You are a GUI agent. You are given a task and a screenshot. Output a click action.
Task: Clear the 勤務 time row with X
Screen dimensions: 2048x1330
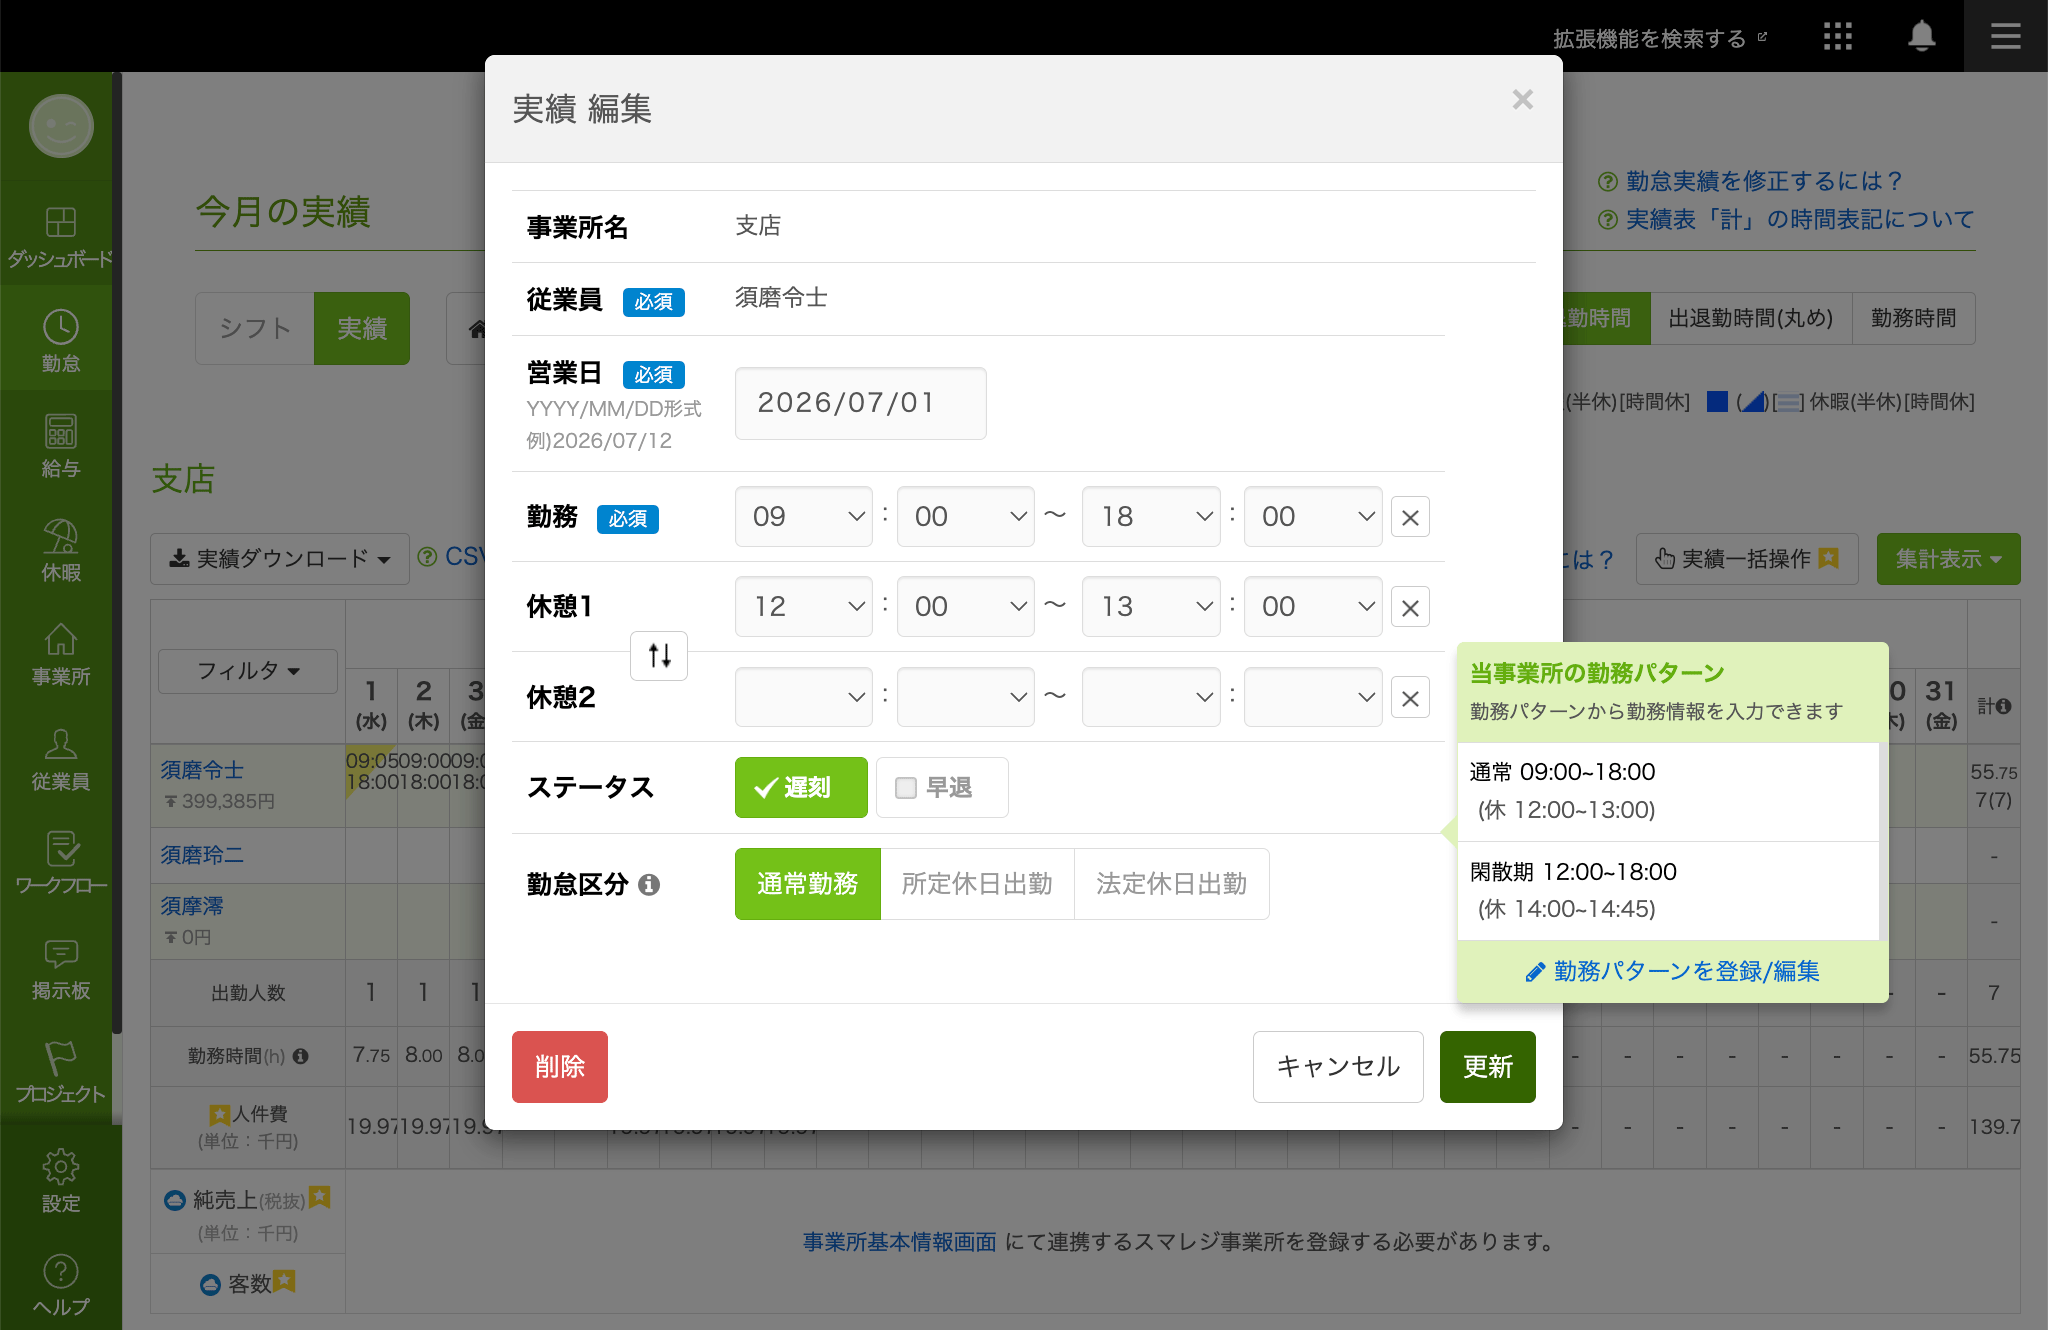click(x=1410, y=517)
